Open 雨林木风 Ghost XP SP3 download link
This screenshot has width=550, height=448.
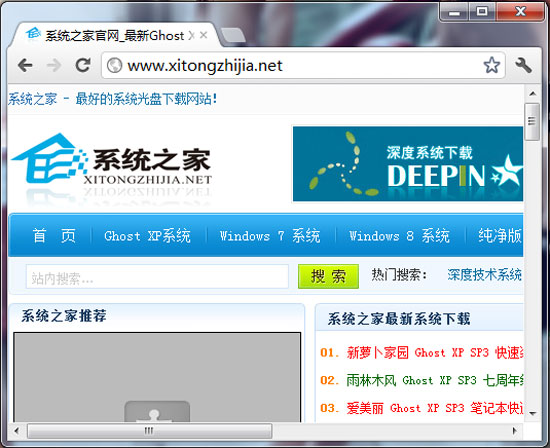[x=435, y=380]
